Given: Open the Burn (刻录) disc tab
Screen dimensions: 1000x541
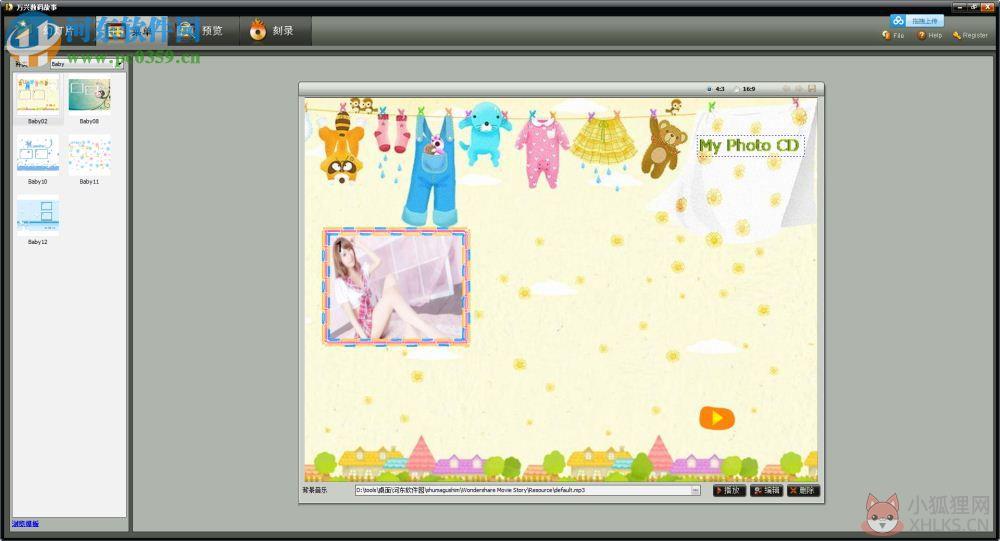Looking at the screenshot, I should [276, 30].
